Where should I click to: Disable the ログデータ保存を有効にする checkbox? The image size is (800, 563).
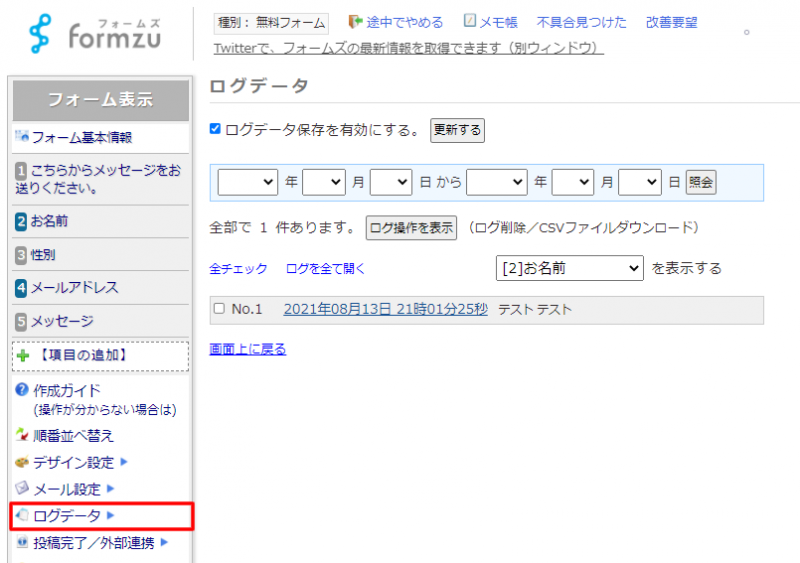(215, 129)
